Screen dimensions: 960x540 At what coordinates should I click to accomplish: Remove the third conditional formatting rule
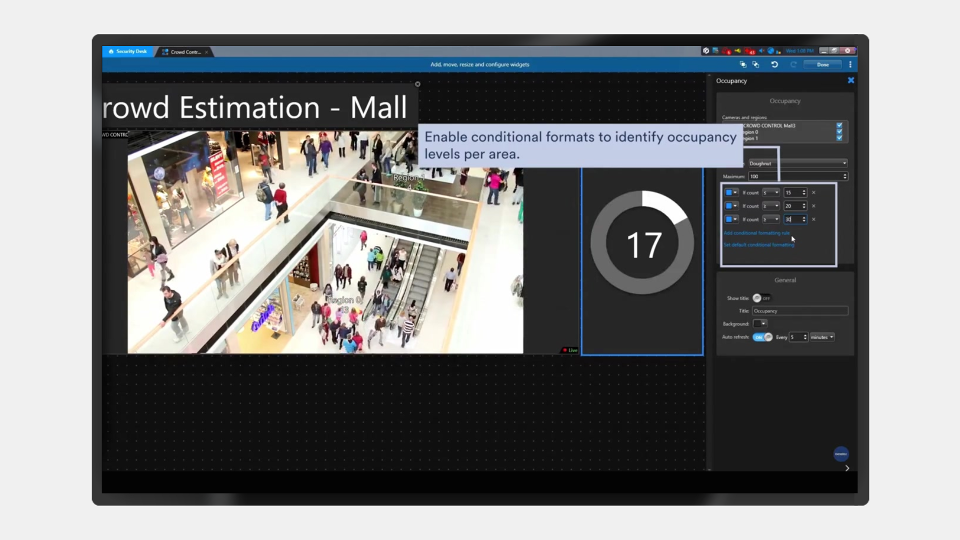click(x=813, y=219)
